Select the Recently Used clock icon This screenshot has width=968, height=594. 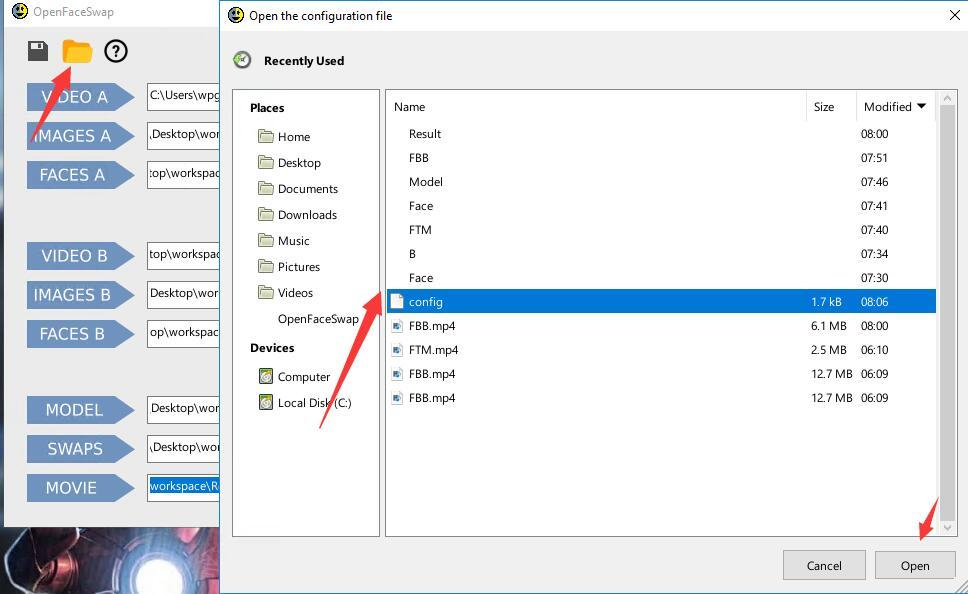point(242,60)
